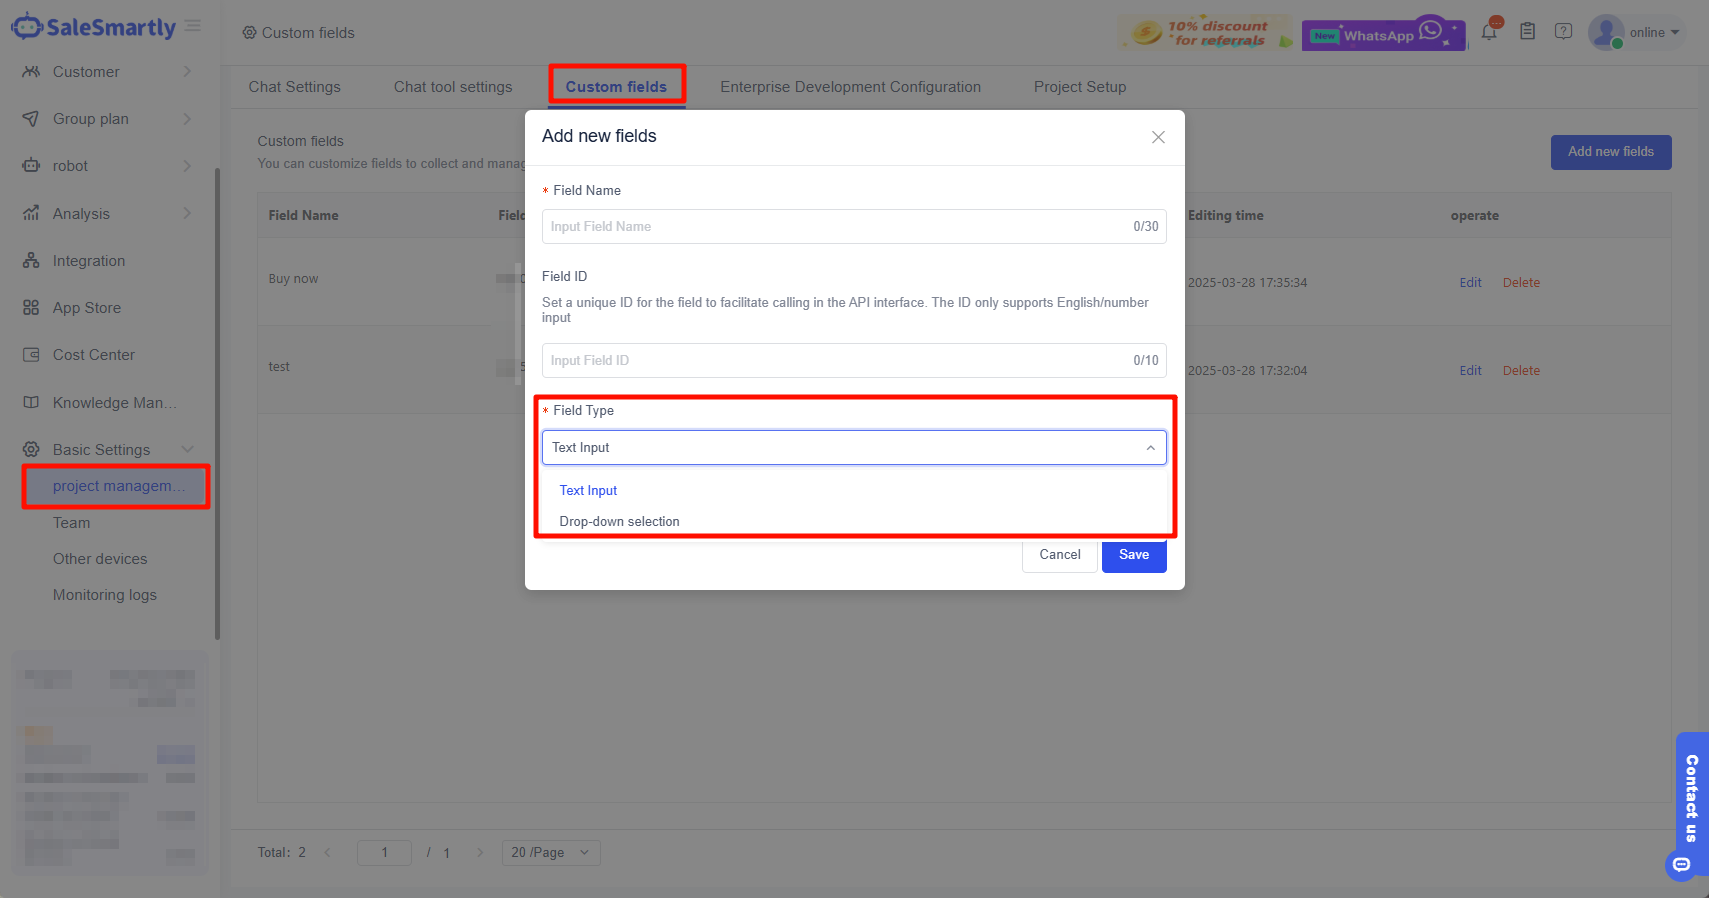The width and height of the screenshot is (1709, 898).
Task: Close the Add new fields dialog
Action: [x=1158, y=137]
